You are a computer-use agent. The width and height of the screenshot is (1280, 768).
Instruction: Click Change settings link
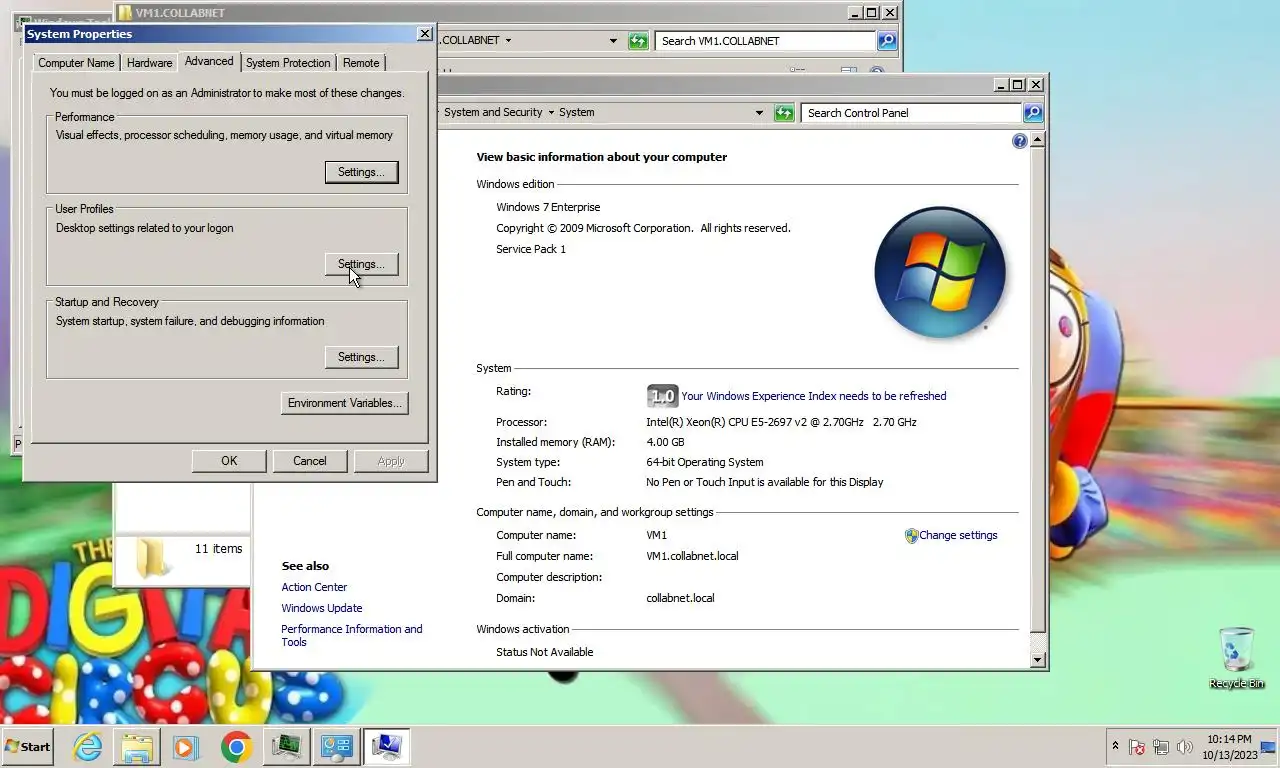[x=958, y=535]
